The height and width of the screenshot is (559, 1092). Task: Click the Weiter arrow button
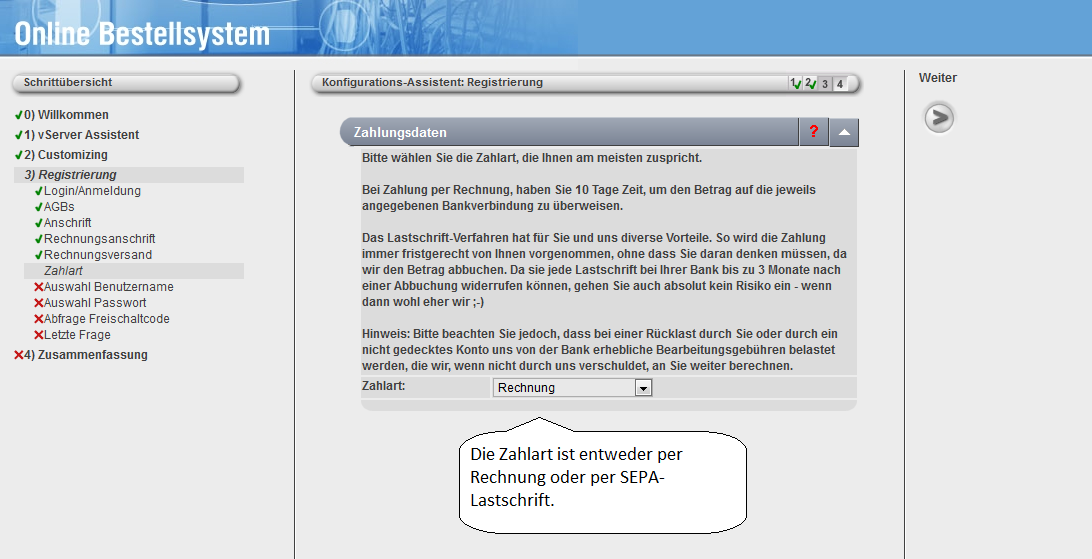tap(938, 118)
